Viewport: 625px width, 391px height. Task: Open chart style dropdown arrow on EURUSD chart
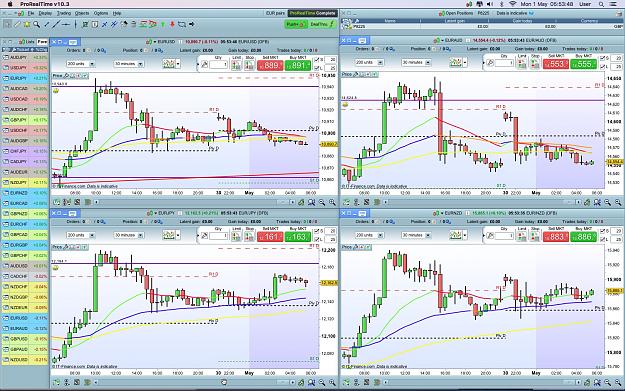point(178,64)
